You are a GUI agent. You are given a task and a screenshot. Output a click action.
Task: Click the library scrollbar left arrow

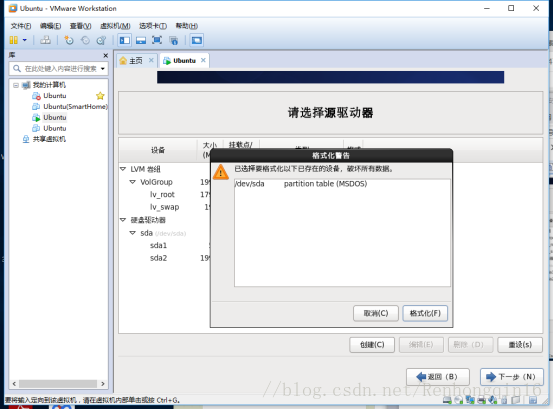14,384
